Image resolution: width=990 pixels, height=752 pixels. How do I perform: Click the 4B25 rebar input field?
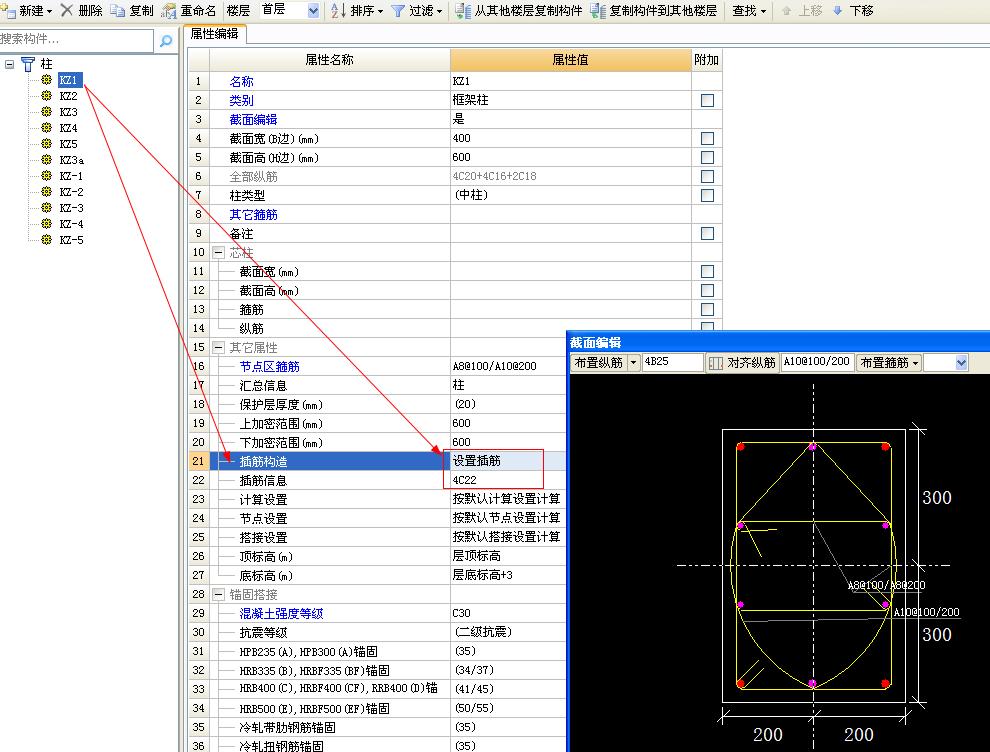point(672,362)
